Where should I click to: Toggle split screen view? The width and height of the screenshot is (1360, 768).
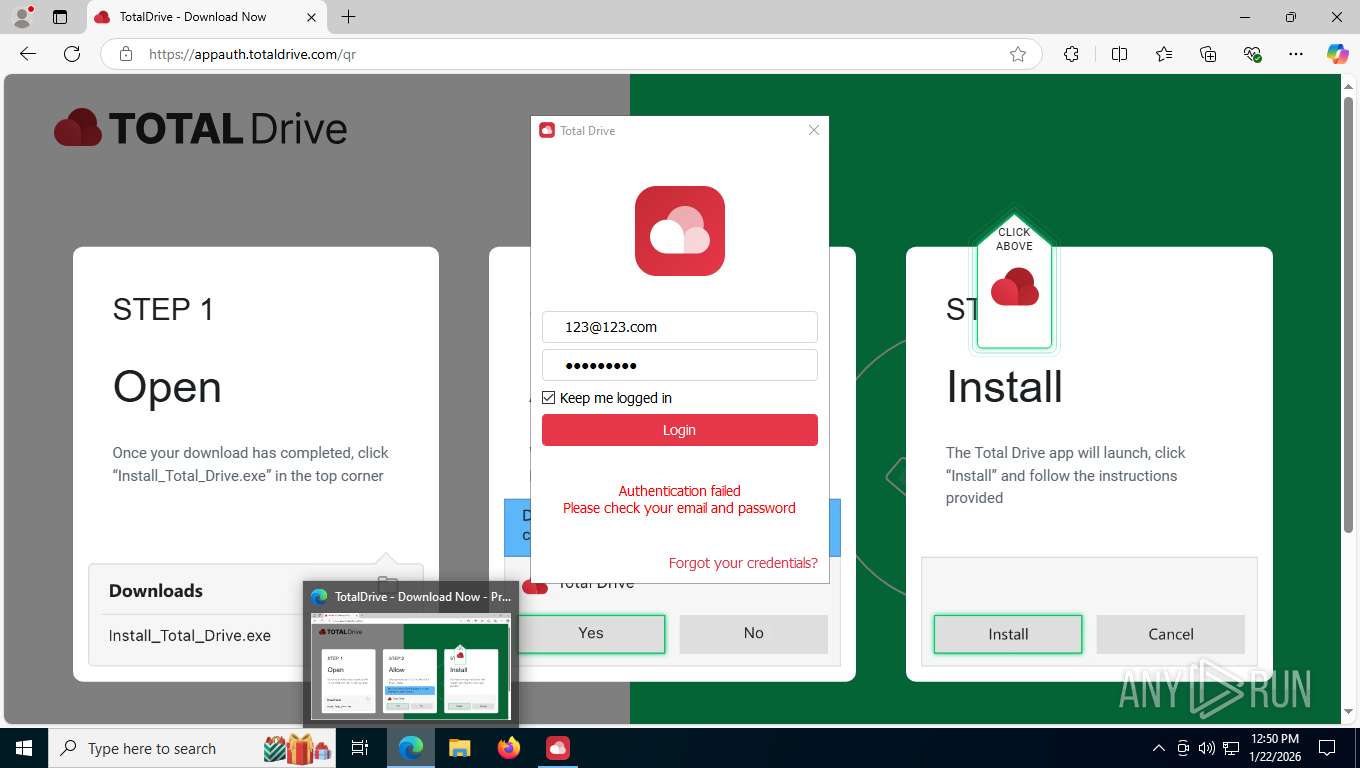coord(1119,54)
